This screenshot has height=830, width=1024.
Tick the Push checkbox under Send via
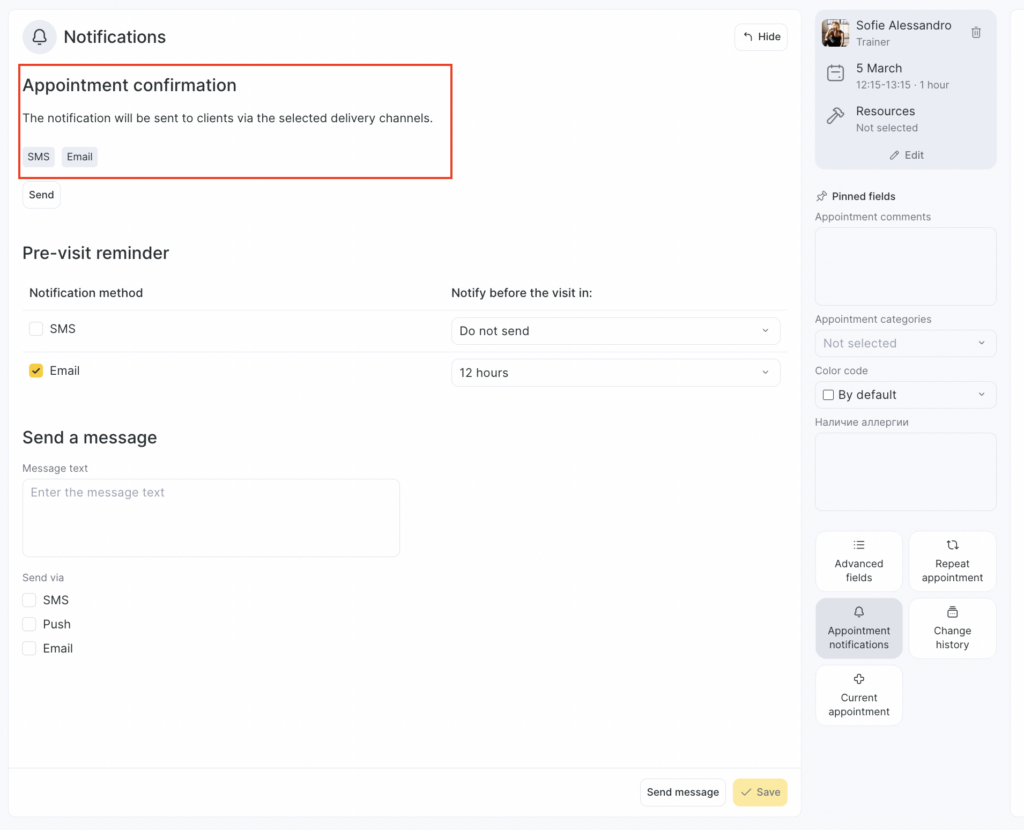[30, 624]
